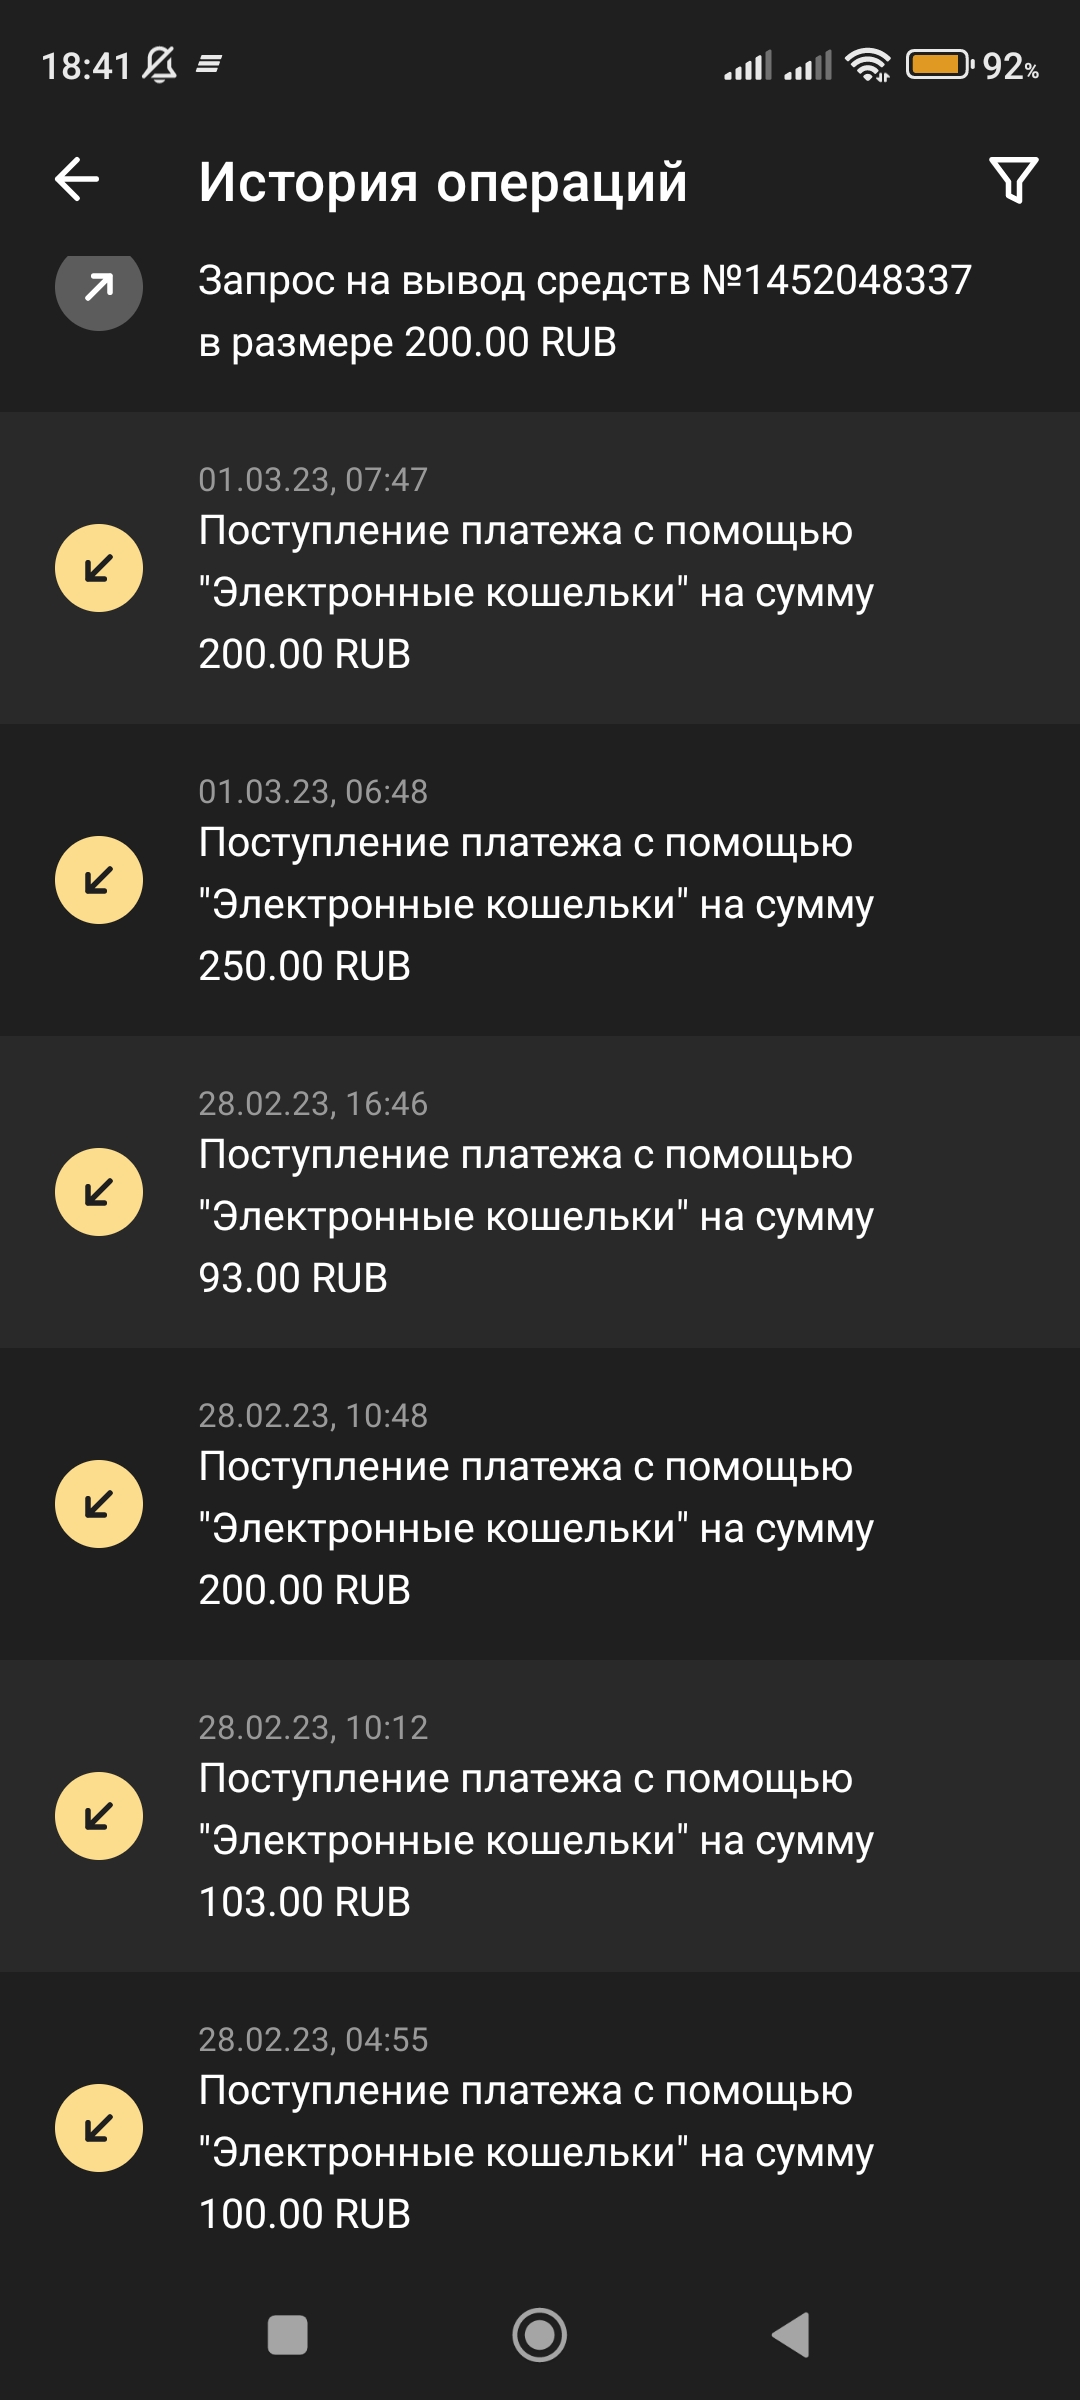Tap incoming icon for 250.00 RUB payment

[x=99, y=880]
